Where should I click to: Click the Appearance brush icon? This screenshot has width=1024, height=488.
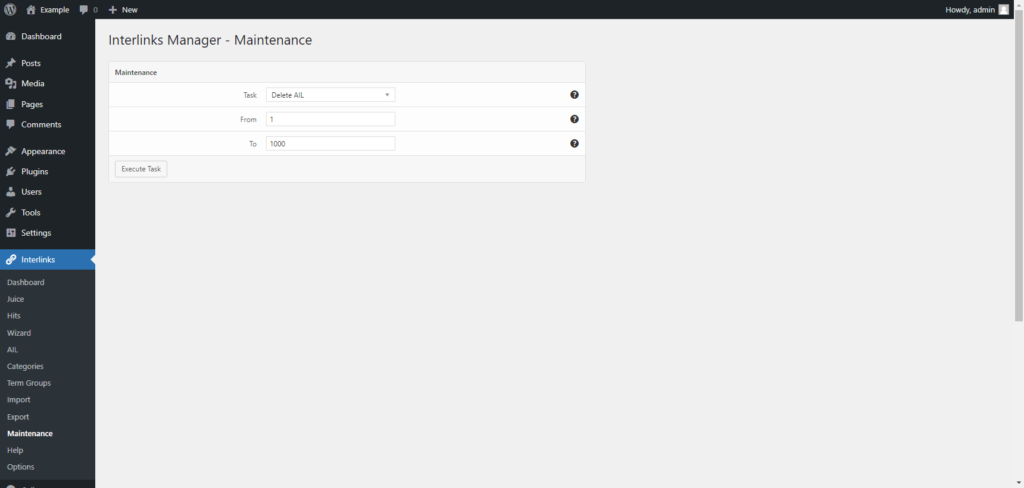pyautogui.click(x=10, y=151)
